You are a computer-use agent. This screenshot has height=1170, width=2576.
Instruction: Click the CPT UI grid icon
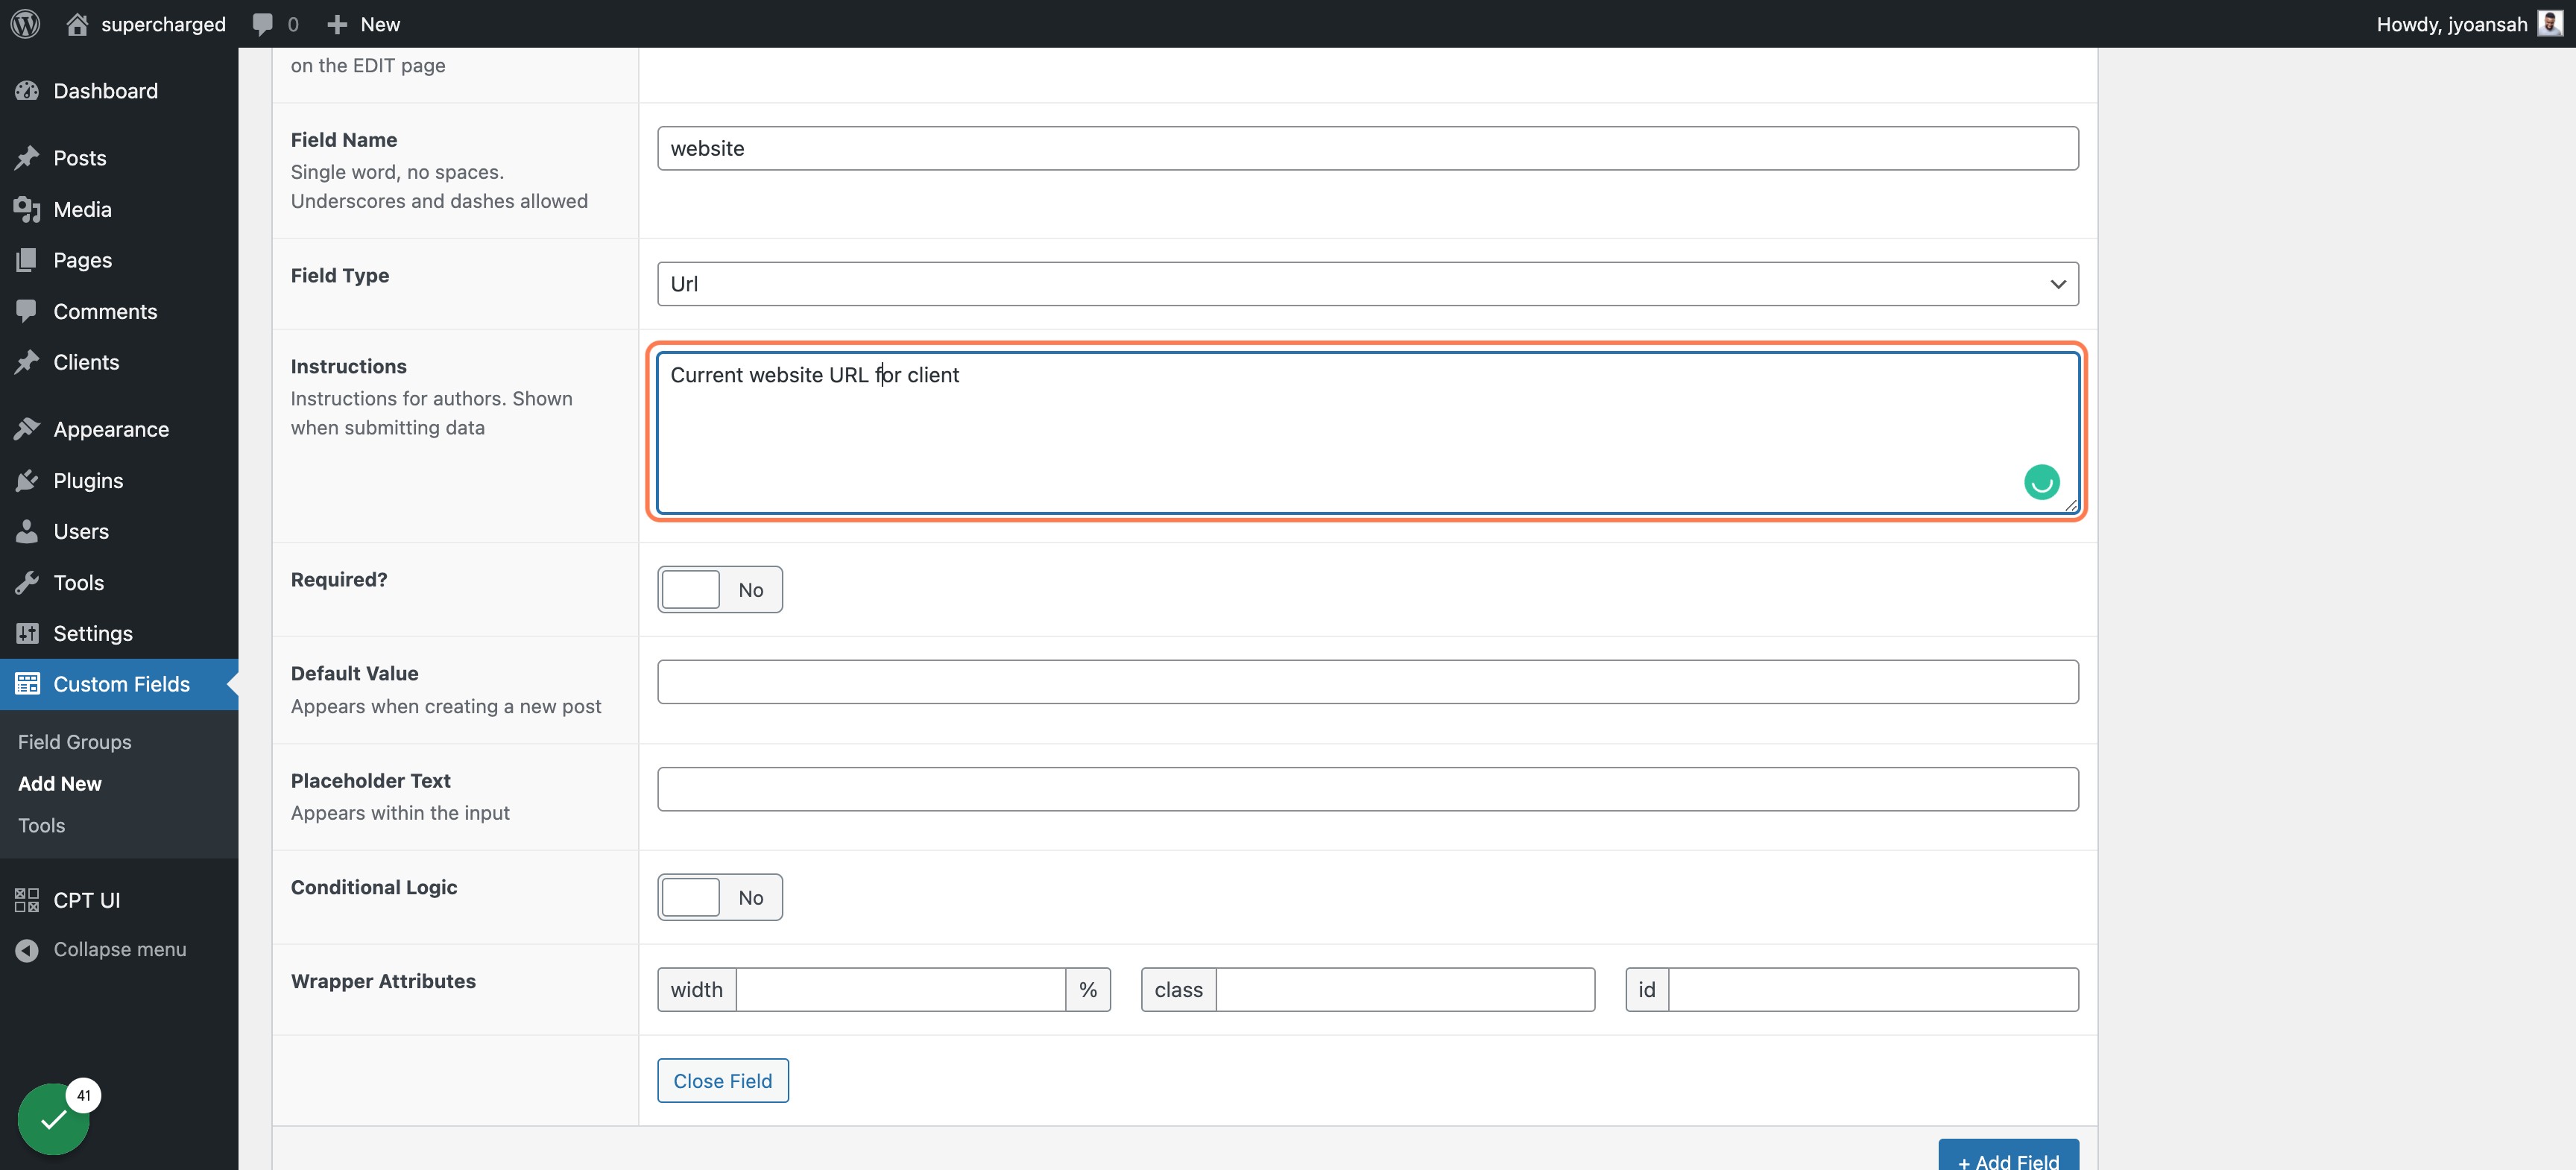tap(27, 900)
